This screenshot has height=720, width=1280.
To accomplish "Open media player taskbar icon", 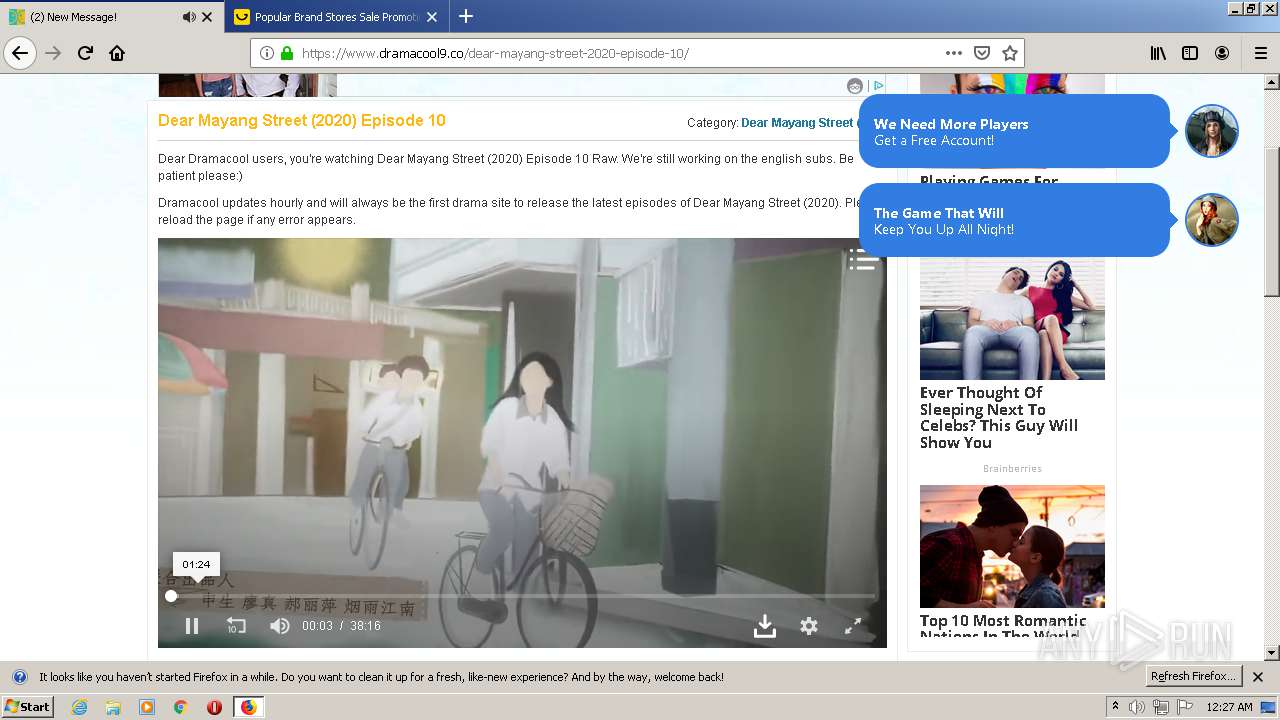I will click(147, 707).
